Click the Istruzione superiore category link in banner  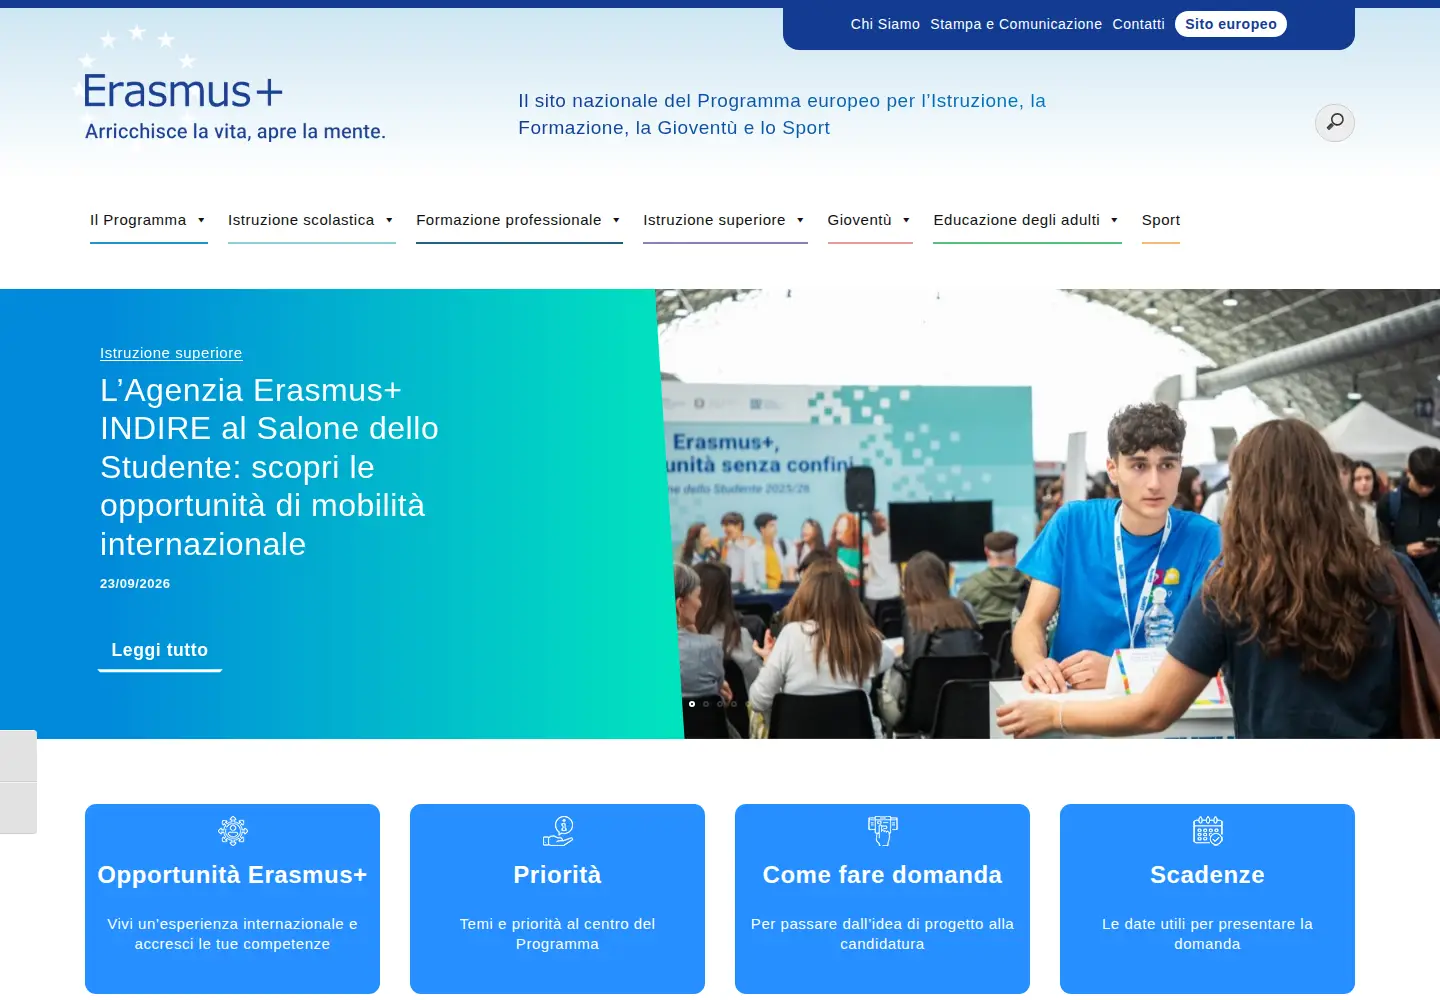(171, 353)
